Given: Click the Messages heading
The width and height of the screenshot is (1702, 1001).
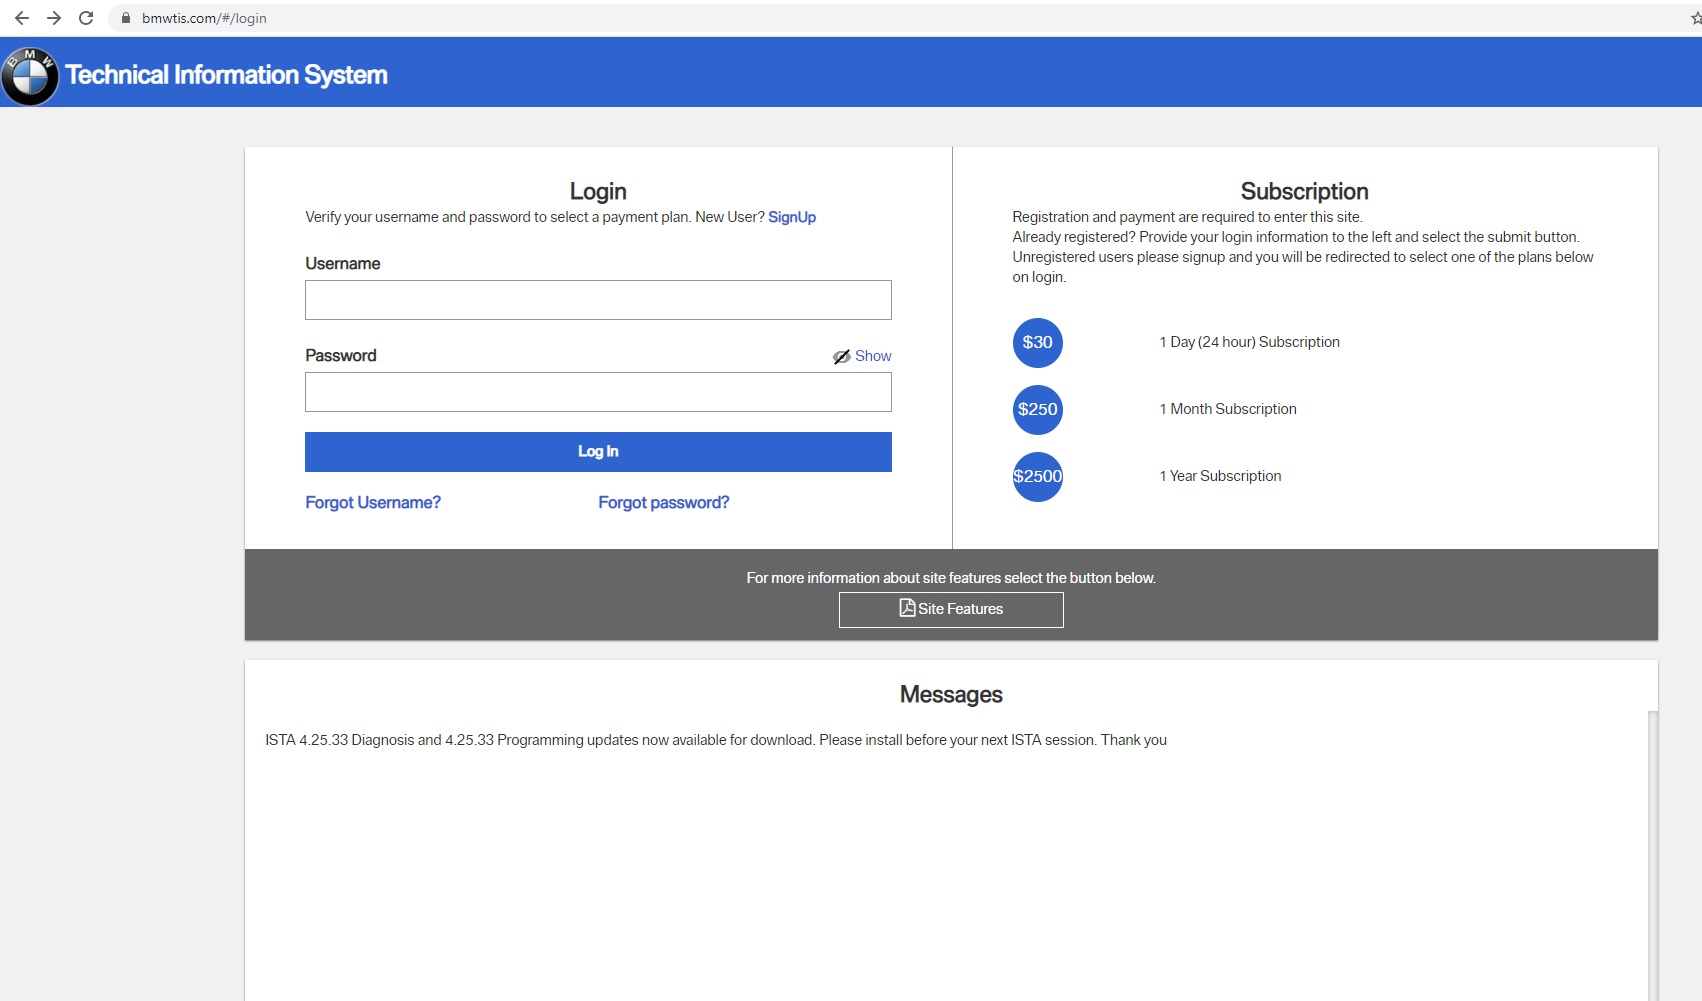Looking at the screenshot, I should tap(951, 695).
